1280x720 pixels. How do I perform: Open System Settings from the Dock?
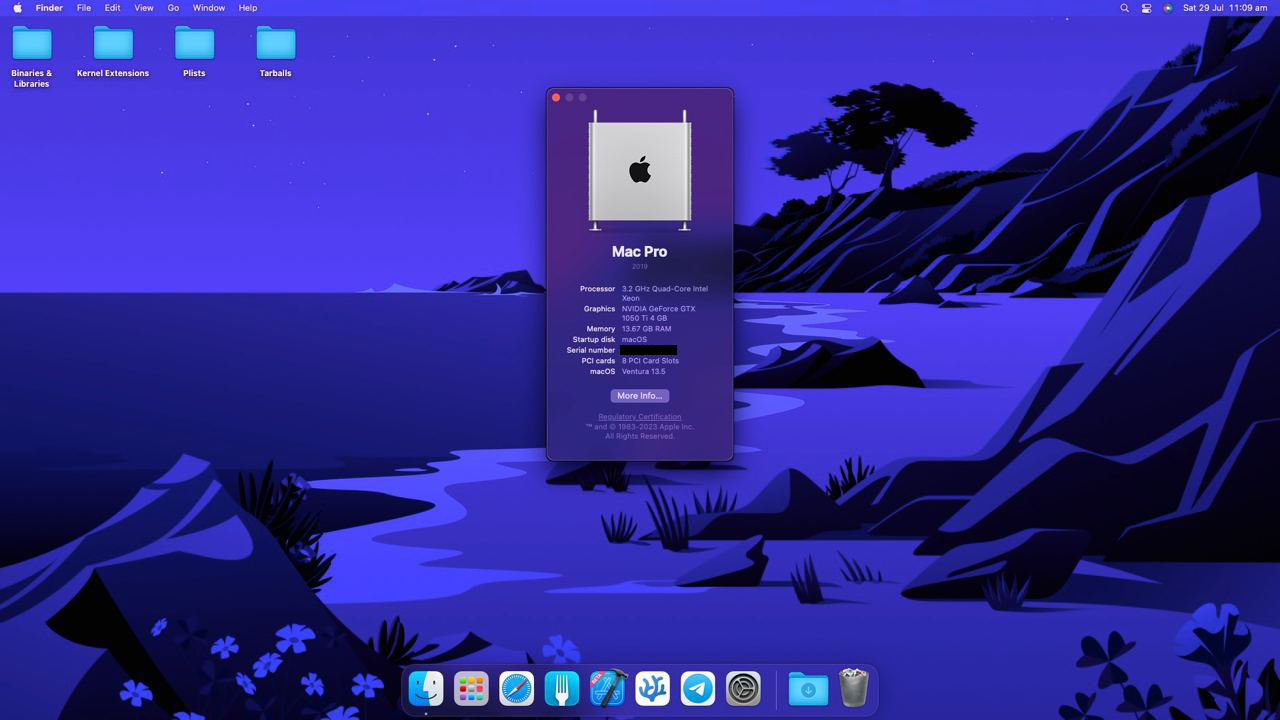click(x=743, y=688)
